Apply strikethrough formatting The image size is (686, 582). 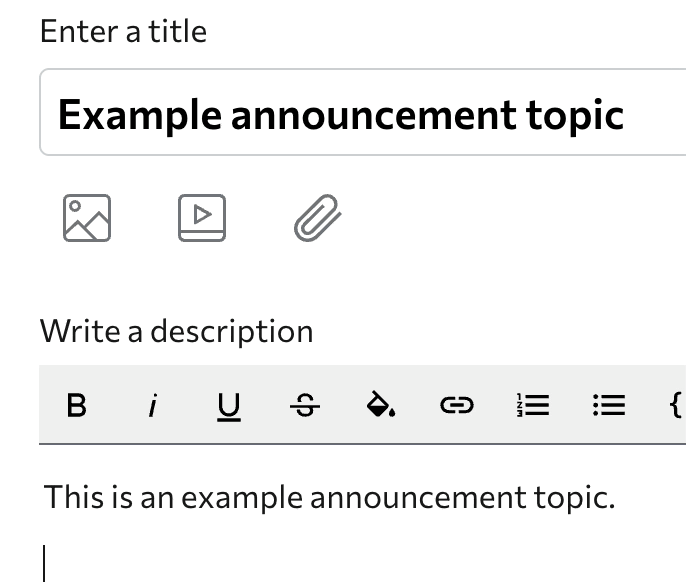tap(304, 405)
